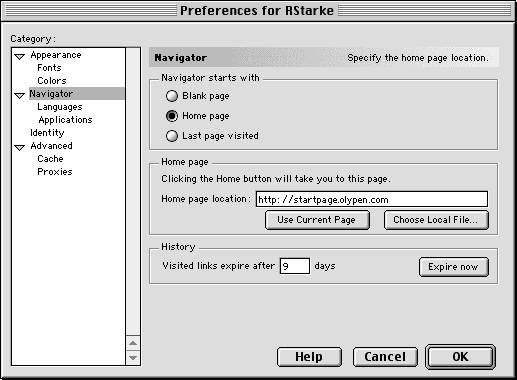Click Choose Local File button
This screenshot has width=517, height=380.
(436, 220)
